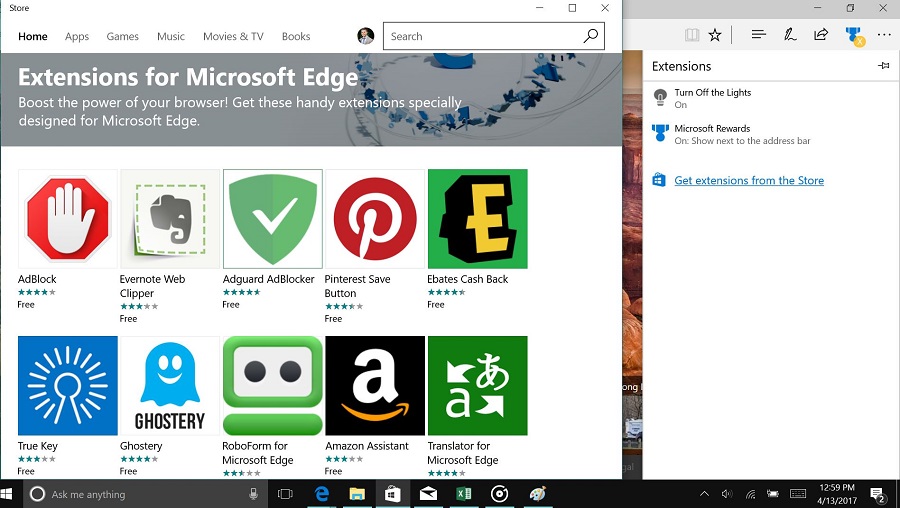Click the battery tray icon
Viewport: 900px width, 508px height.
[x=773, y=494]
